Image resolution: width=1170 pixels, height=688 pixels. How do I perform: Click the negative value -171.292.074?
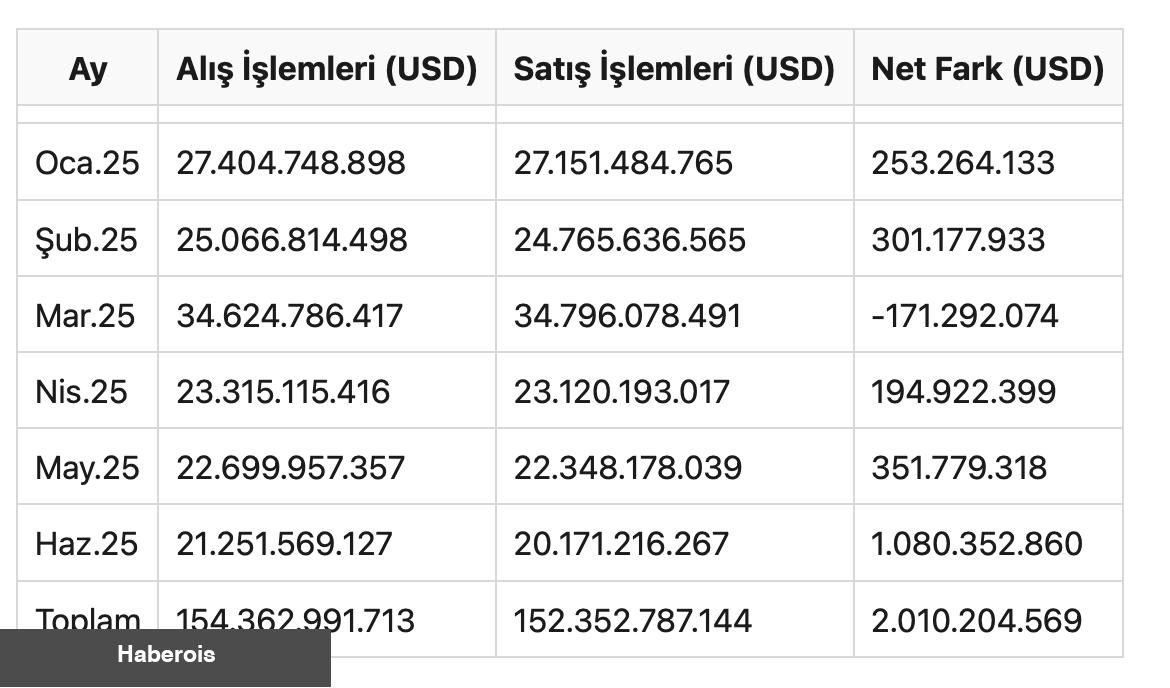click(x=964, y=316)
